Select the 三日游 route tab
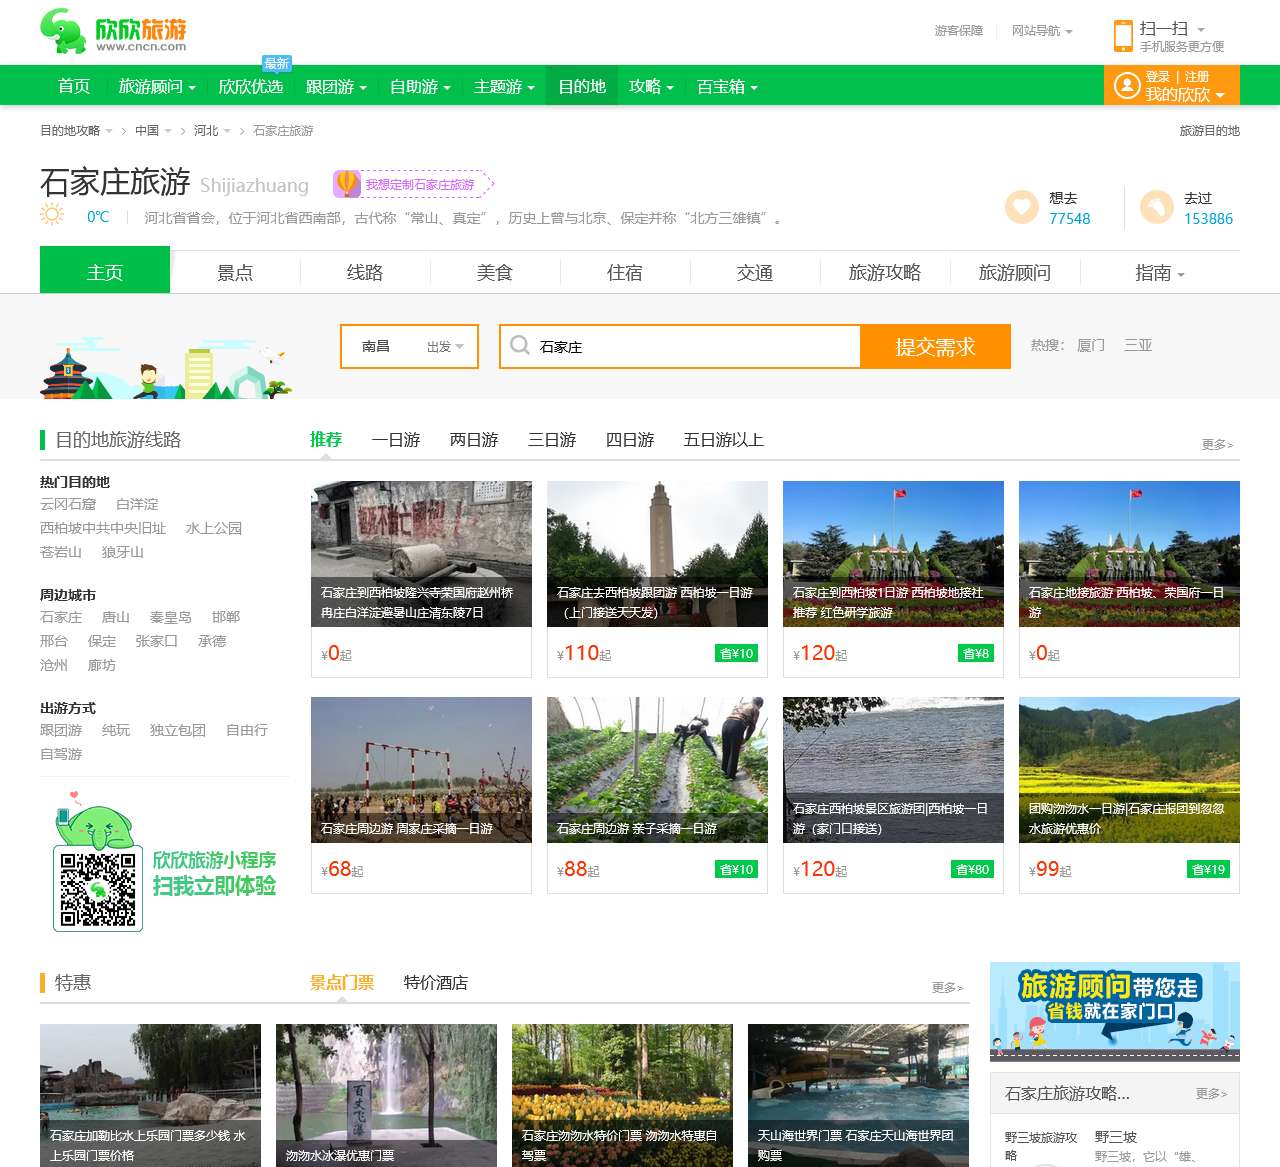Image resolution: width=1280 pixels, height=1167 pixels. (x=551, y=440)
